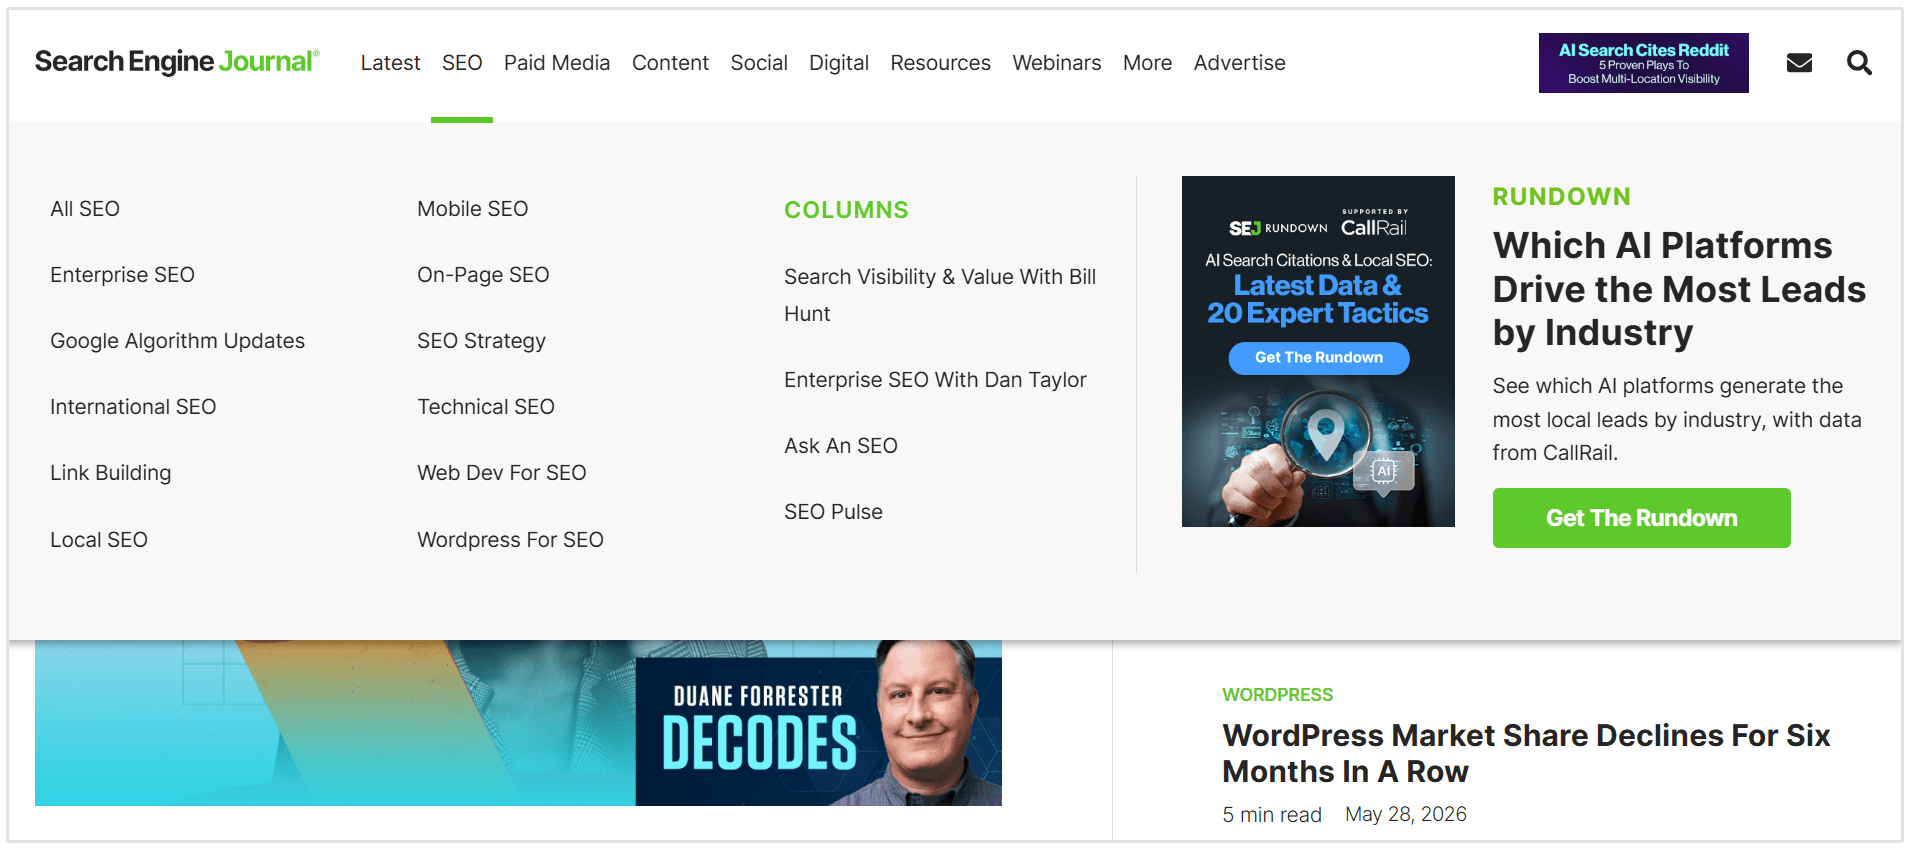Open the SEO Pulse column
This screenshot has height=850, width=1910.
tap(833, 512)
